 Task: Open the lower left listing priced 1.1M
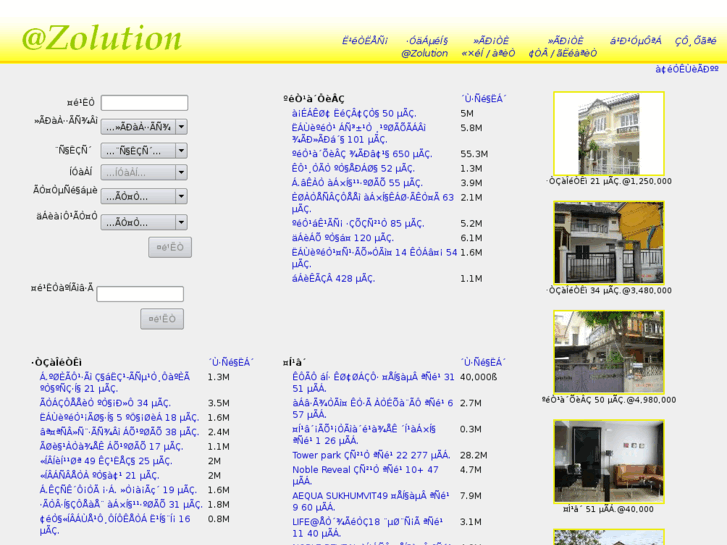111,446
